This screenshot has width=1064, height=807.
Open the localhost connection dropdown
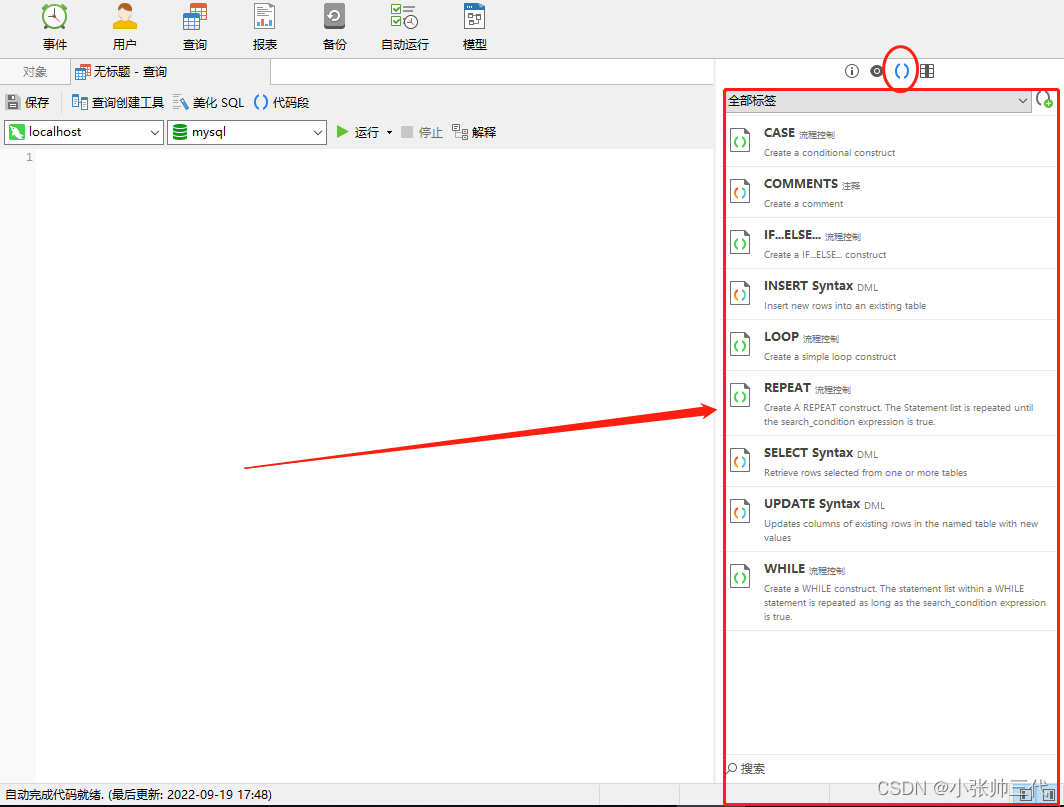pyautogui.click(x=84, y=132)
